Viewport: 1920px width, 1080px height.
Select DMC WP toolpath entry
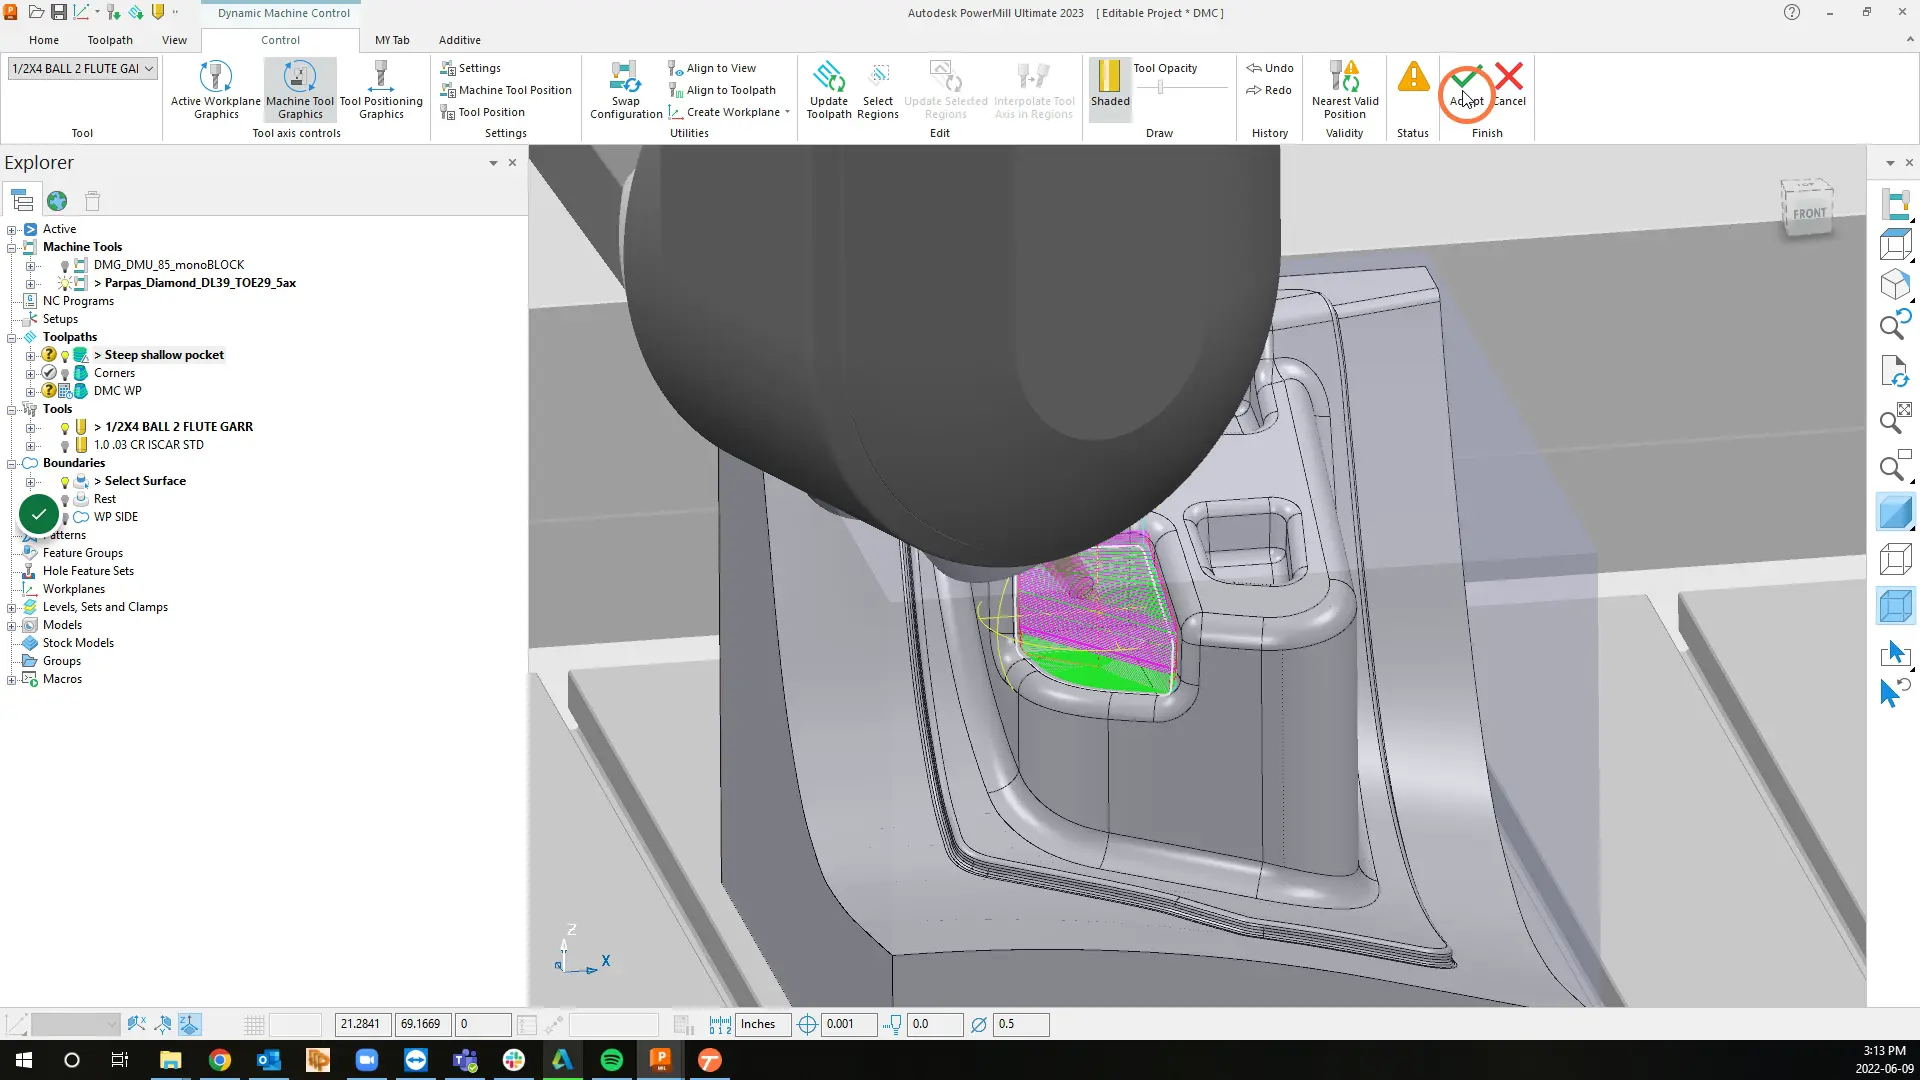(x=118, y=391)
